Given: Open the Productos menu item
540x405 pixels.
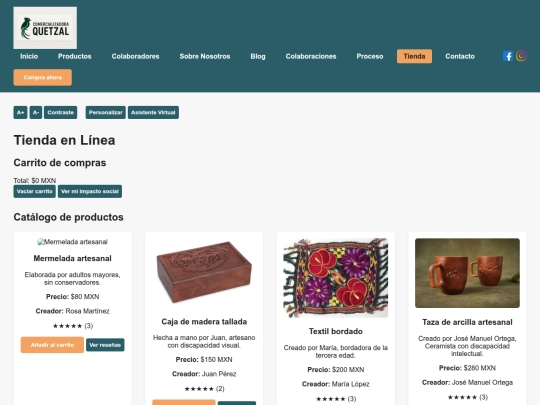Looking at the screenshot, I should [x=75, y=56].
